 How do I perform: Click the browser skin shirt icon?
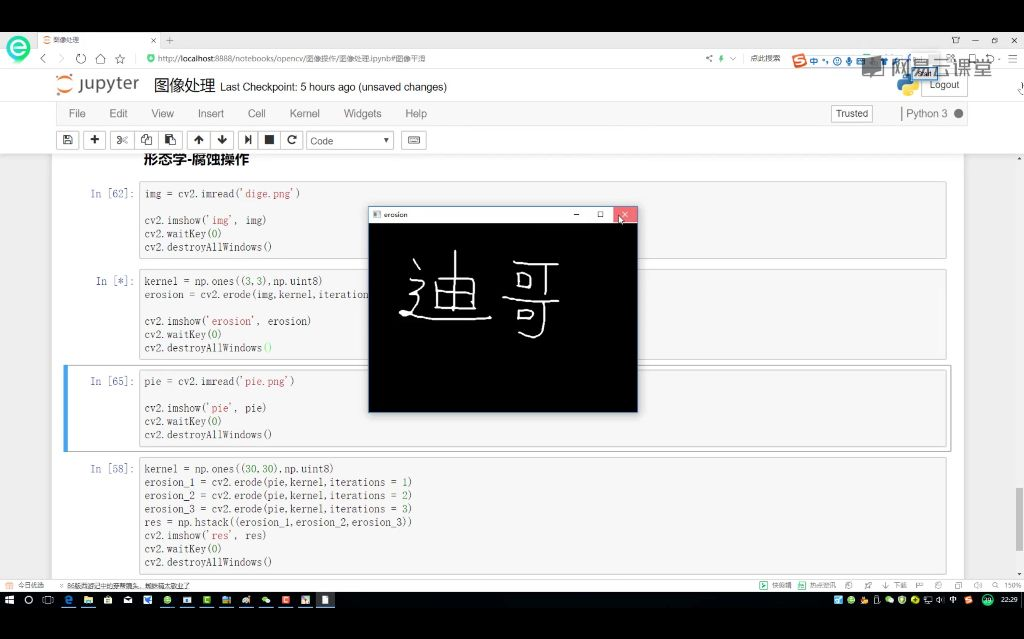[956, 41]
